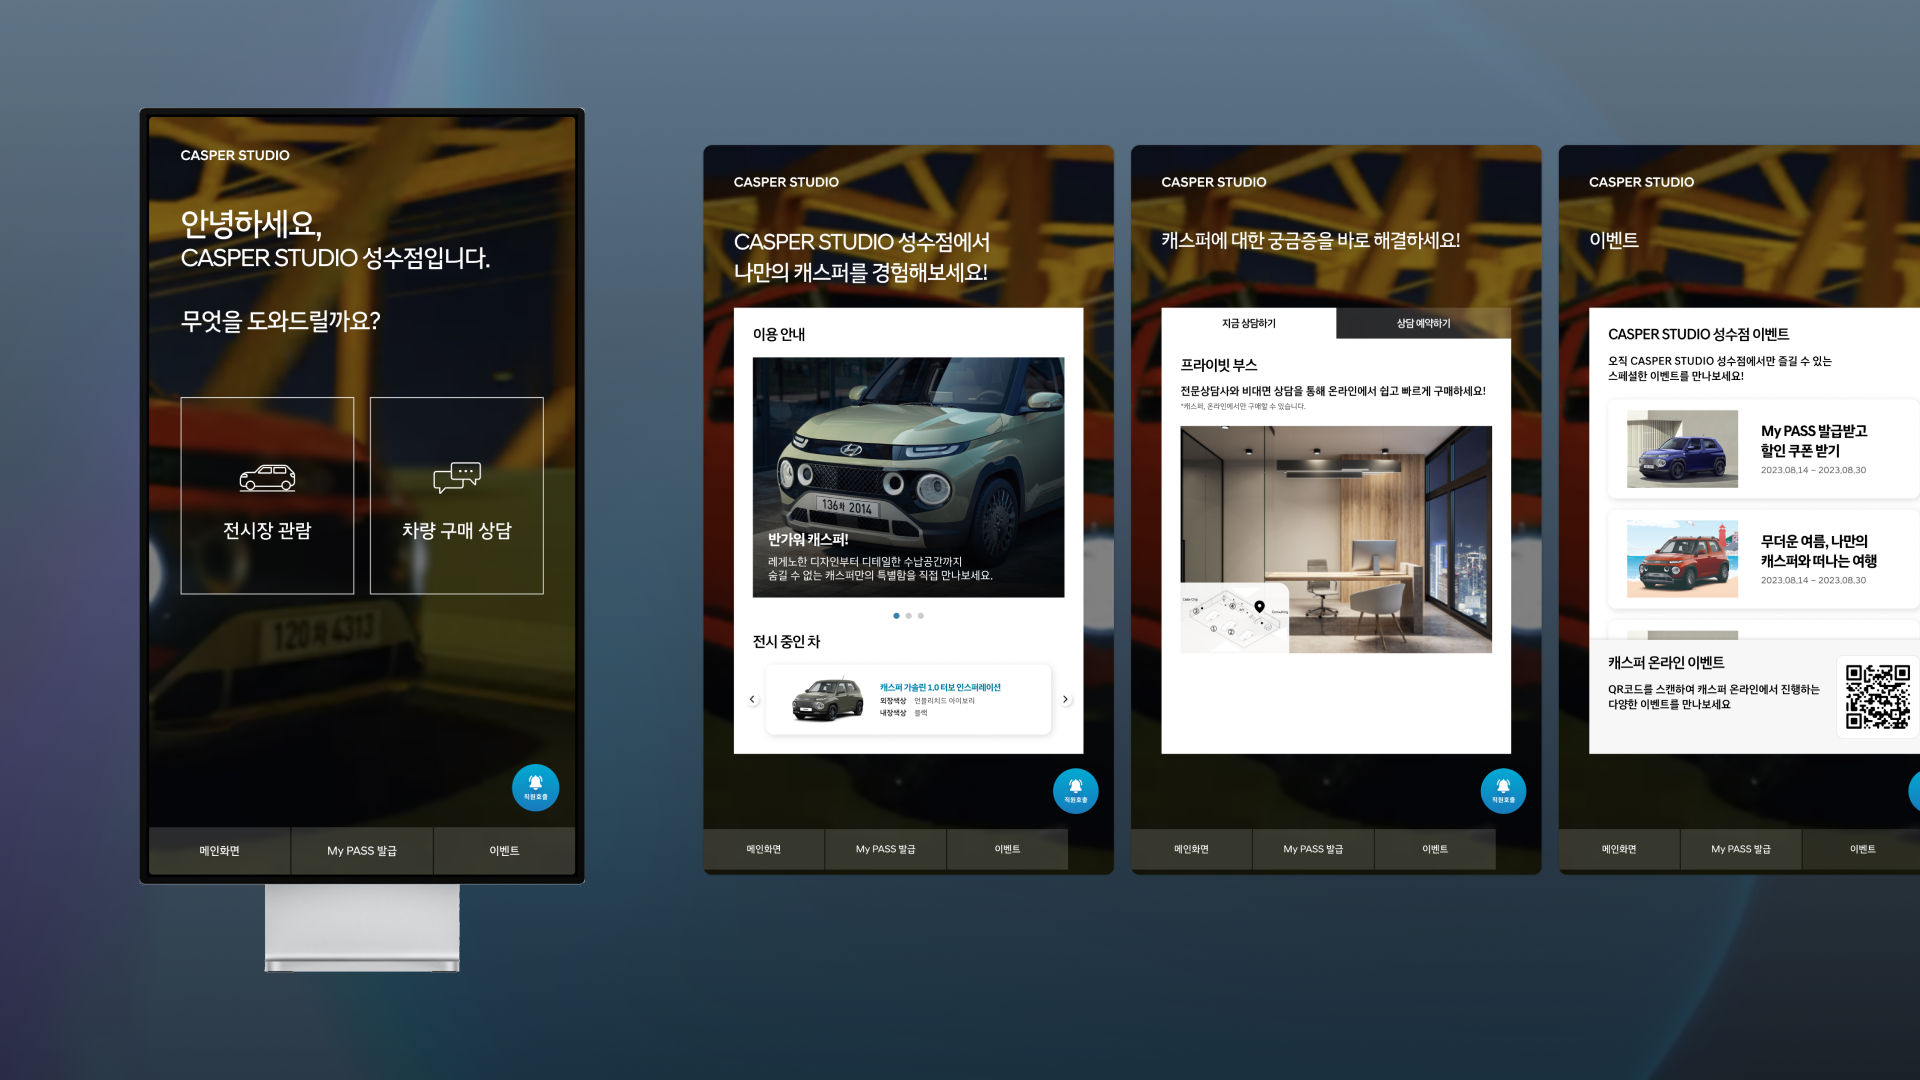The width and height of the screenshot is (1920, 1080).
Task: Tap the location pin on the booth map
Action: pyautogui.click(x=1259, y=607)
